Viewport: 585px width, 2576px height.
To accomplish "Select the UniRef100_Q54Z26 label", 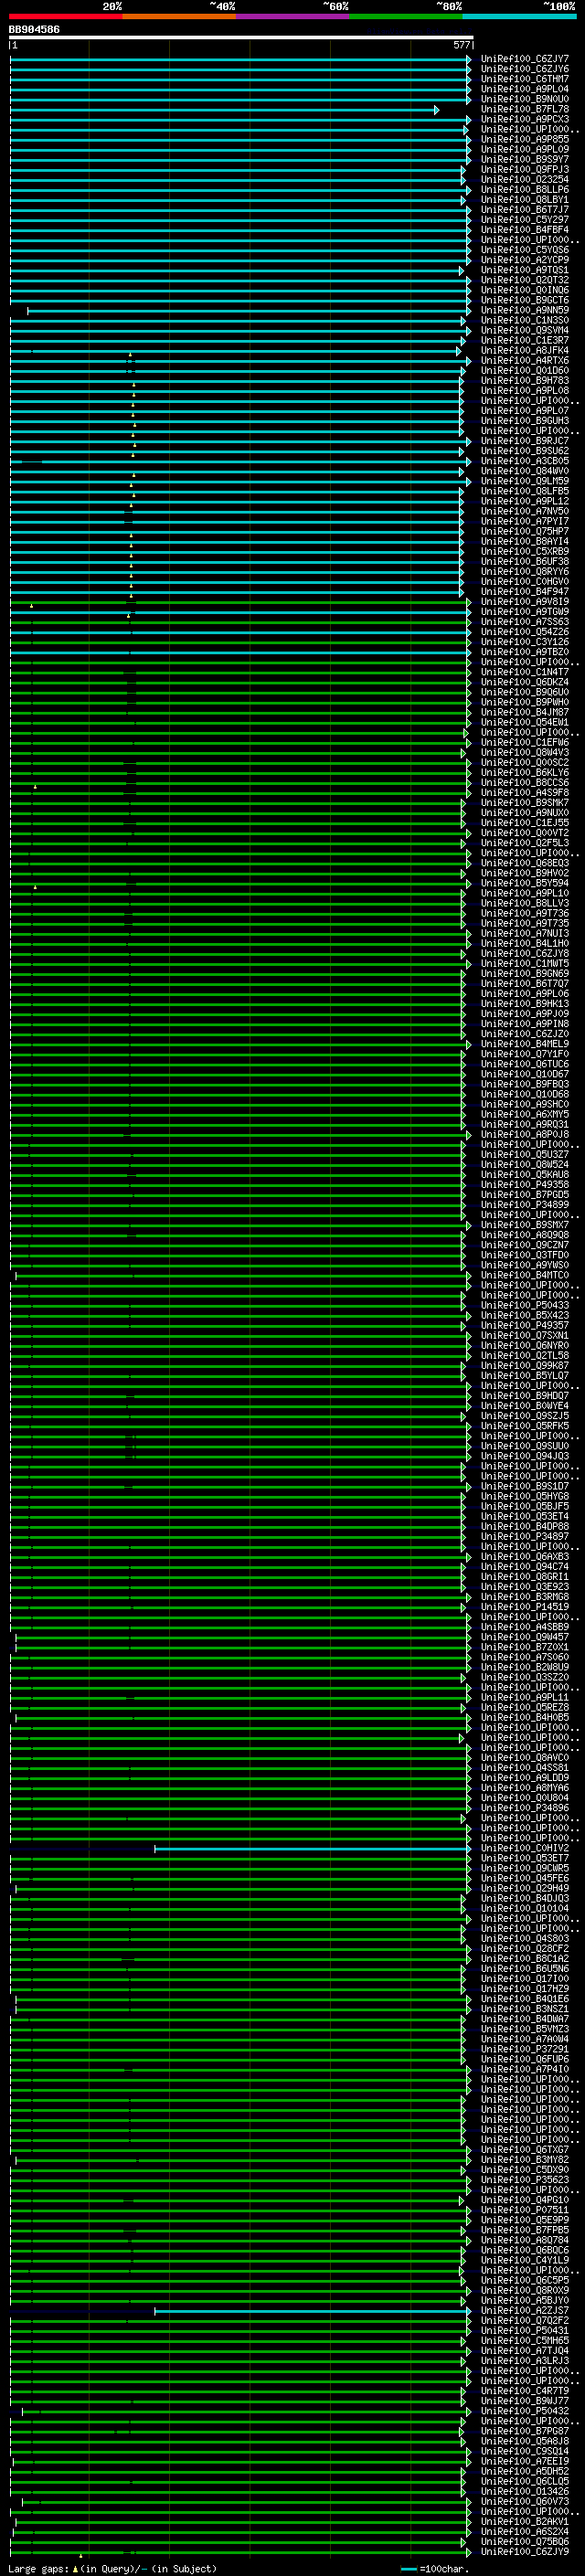I will (x=524, y=632).
